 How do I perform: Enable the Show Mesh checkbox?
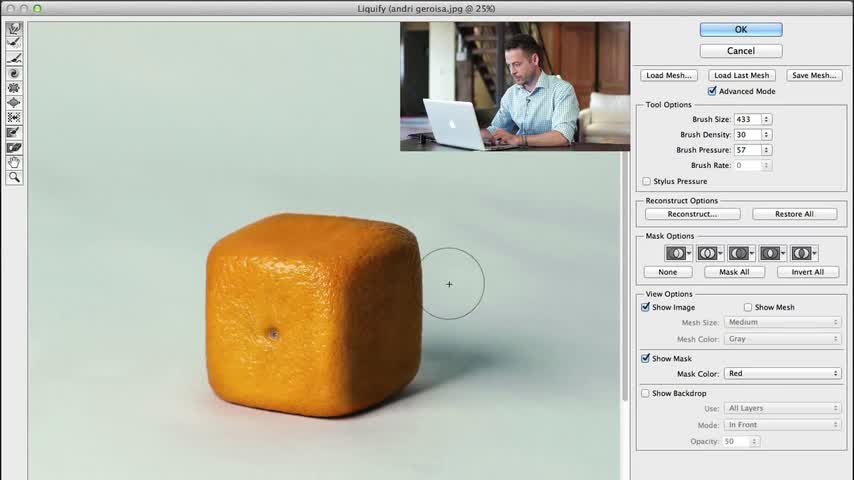[x=748, y=307]
